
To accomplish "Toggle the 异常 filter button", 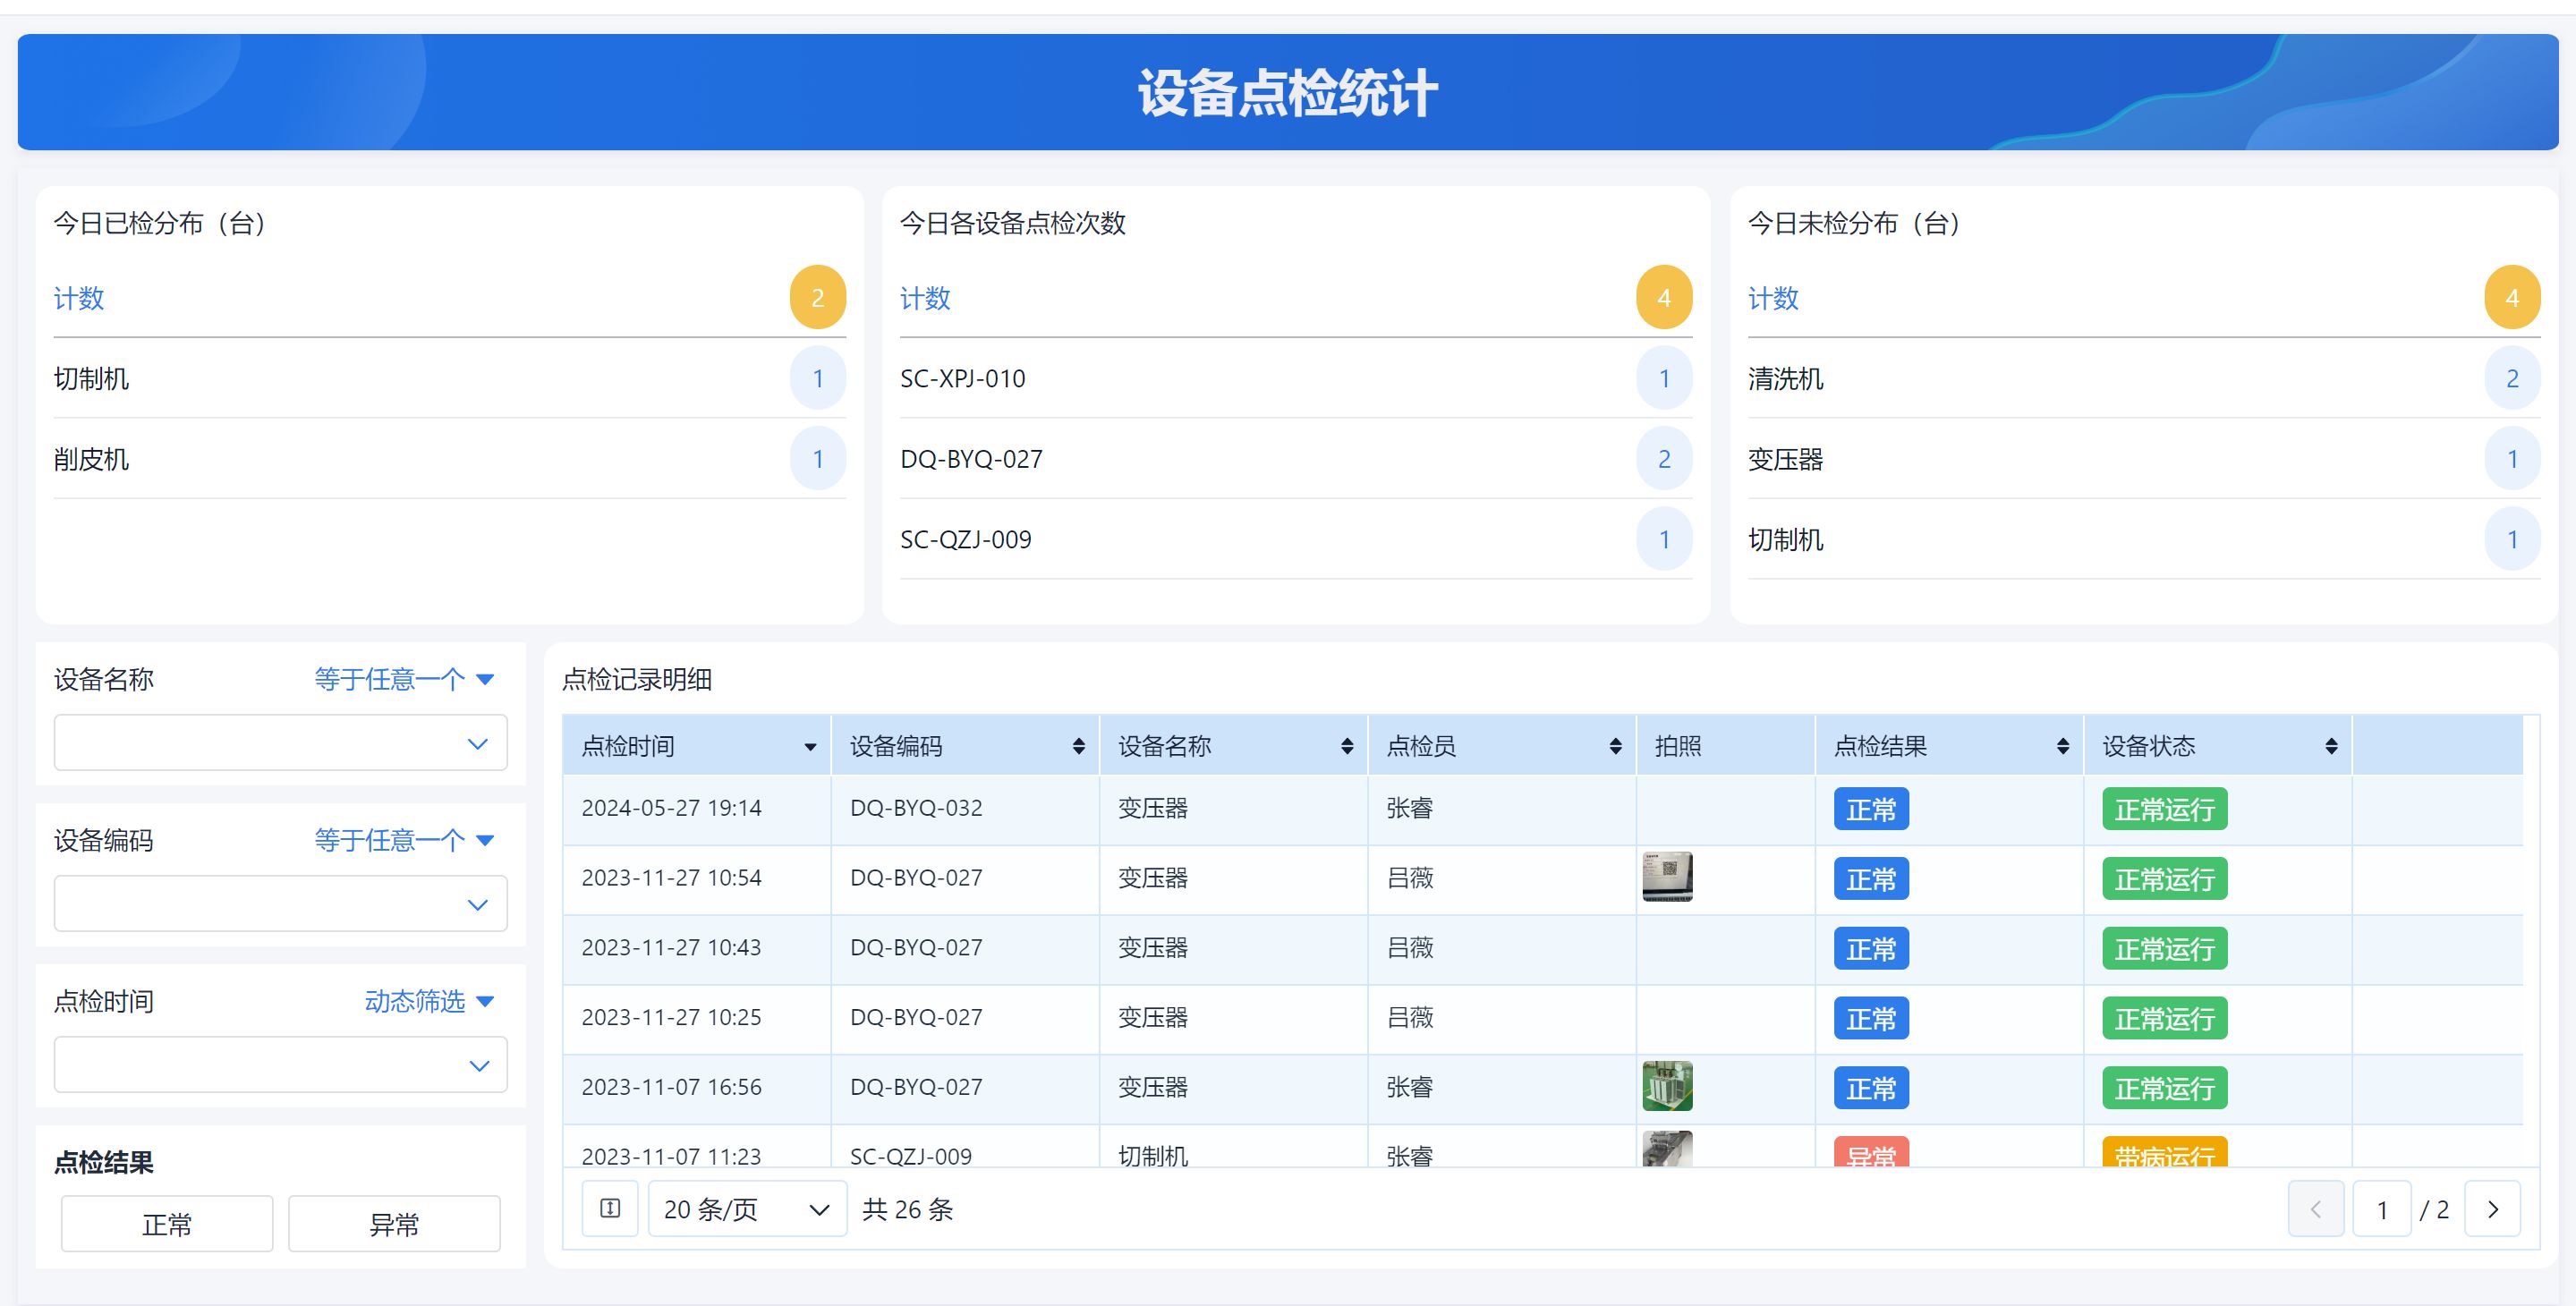I will [394, 1224].
